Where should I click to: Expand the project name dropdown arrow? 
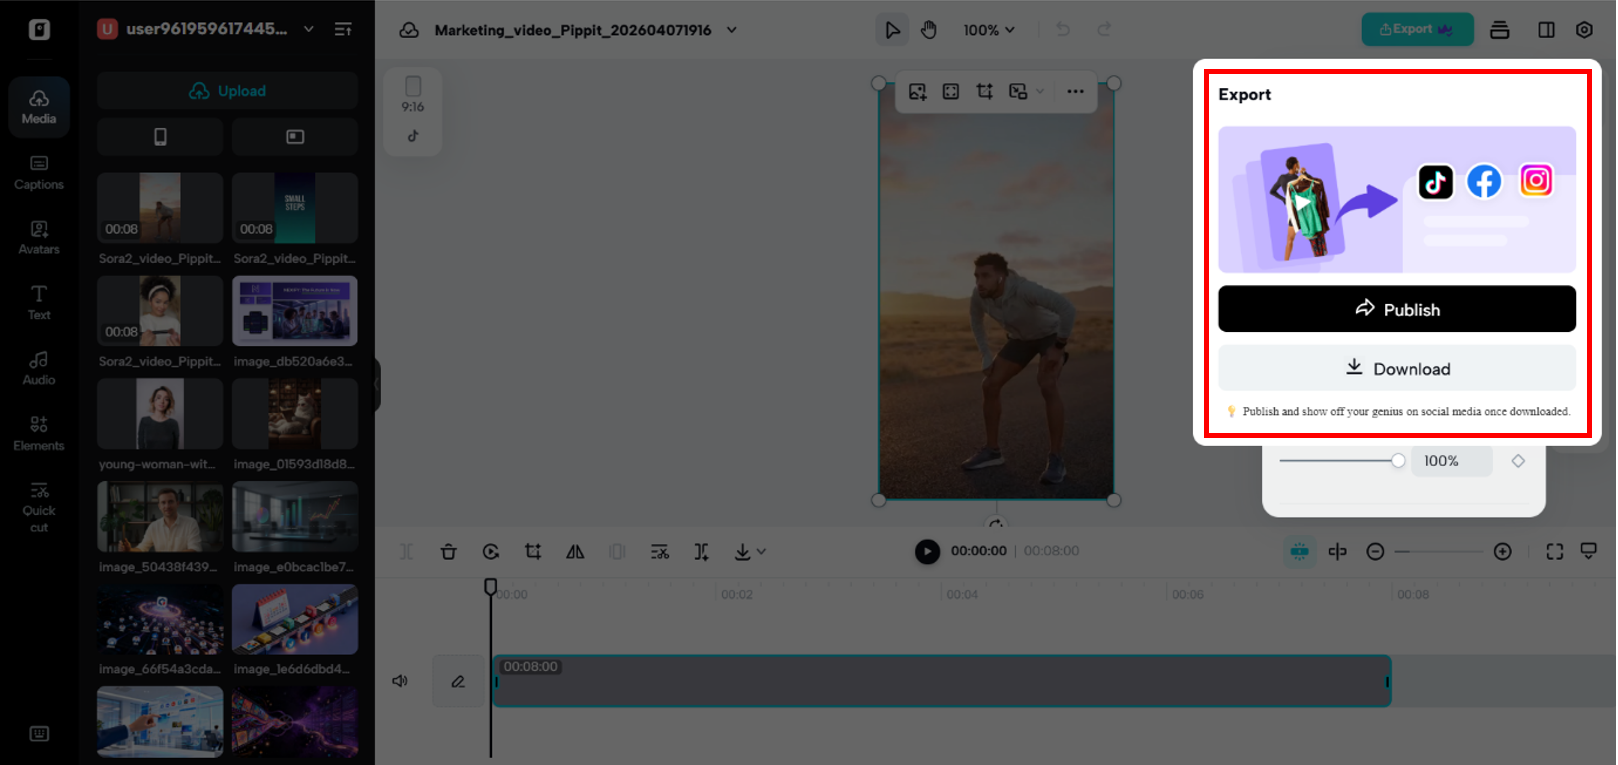pyautogui.click(x=731, y=30)
